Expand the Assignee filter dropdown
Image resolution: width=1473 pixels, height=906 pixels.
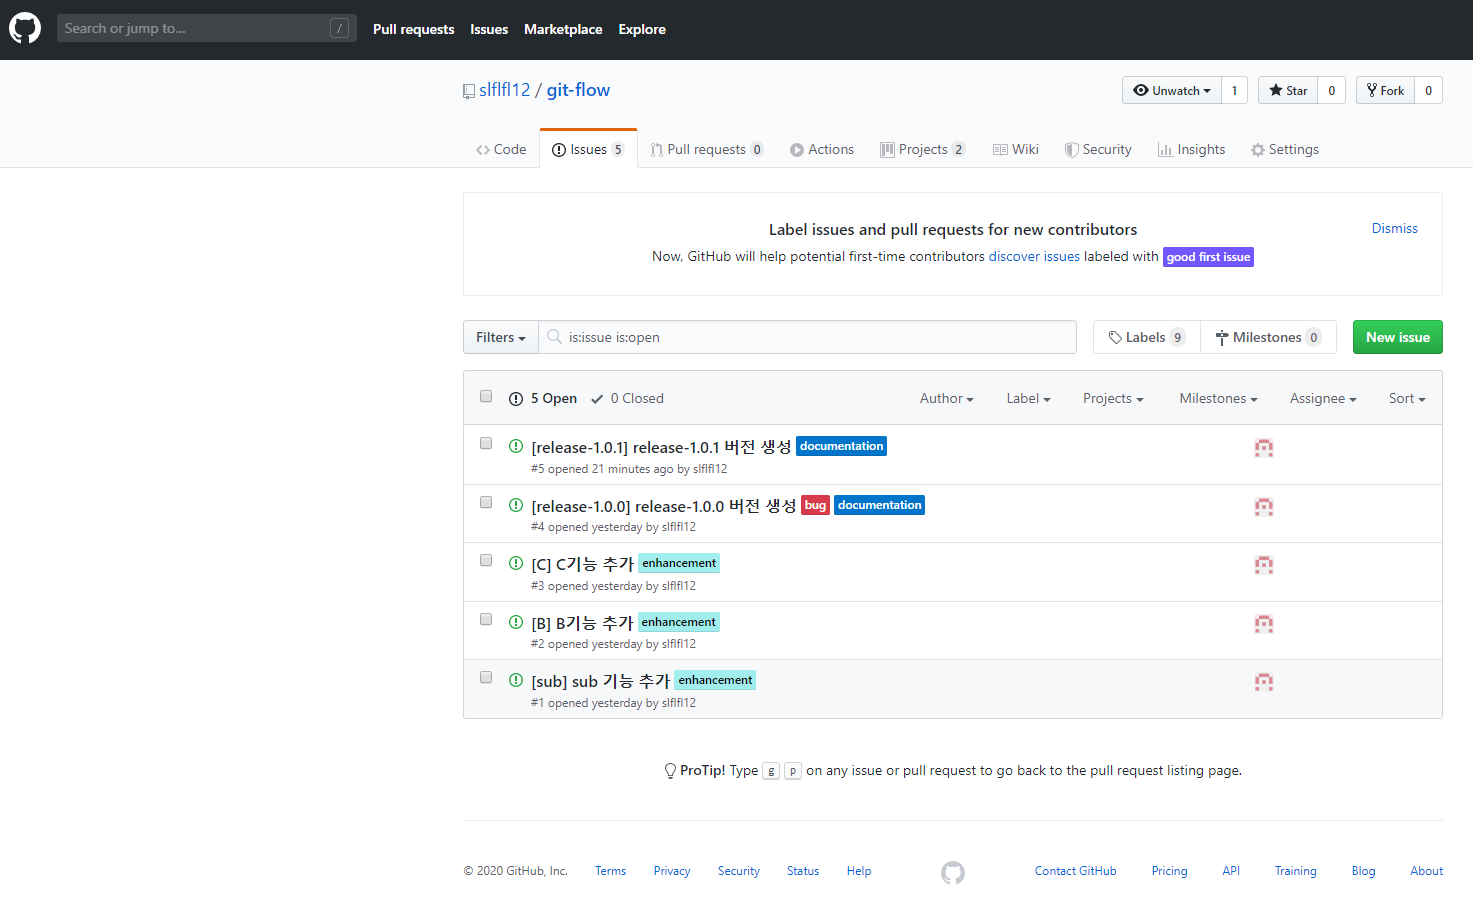click(x=1322, y=398)
